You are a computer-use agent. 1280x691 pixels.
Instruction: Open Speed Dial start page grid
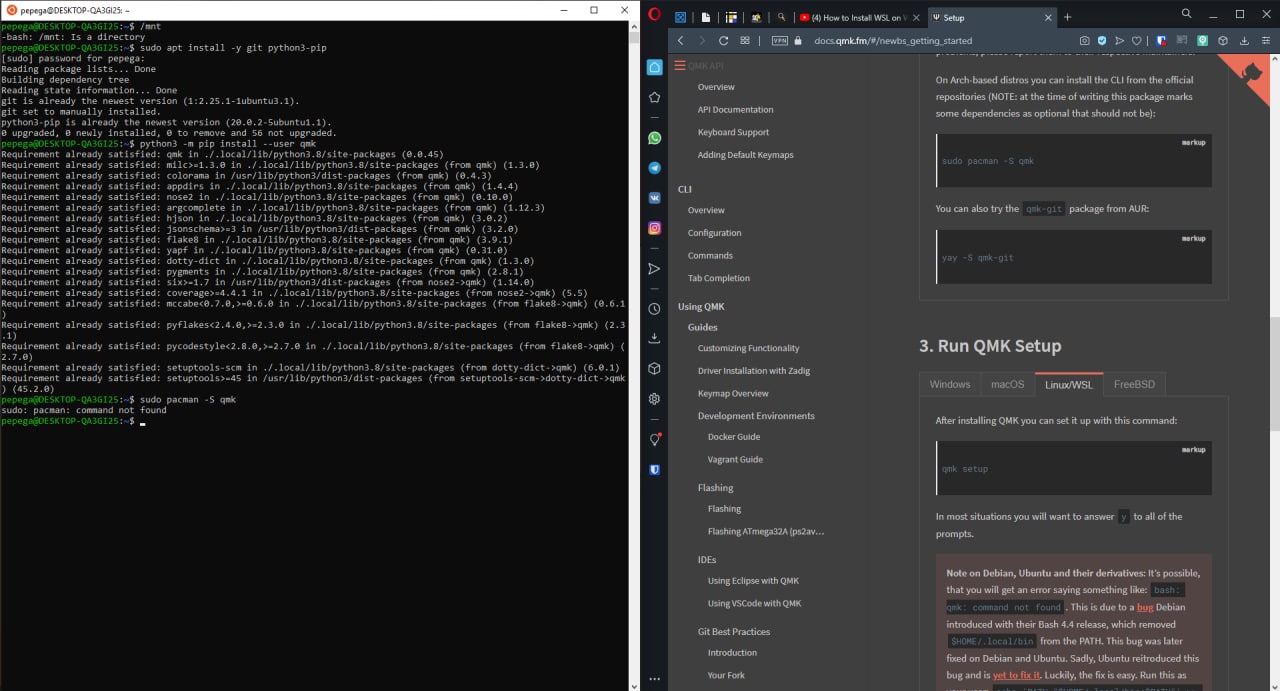click(x=745, y=41)
